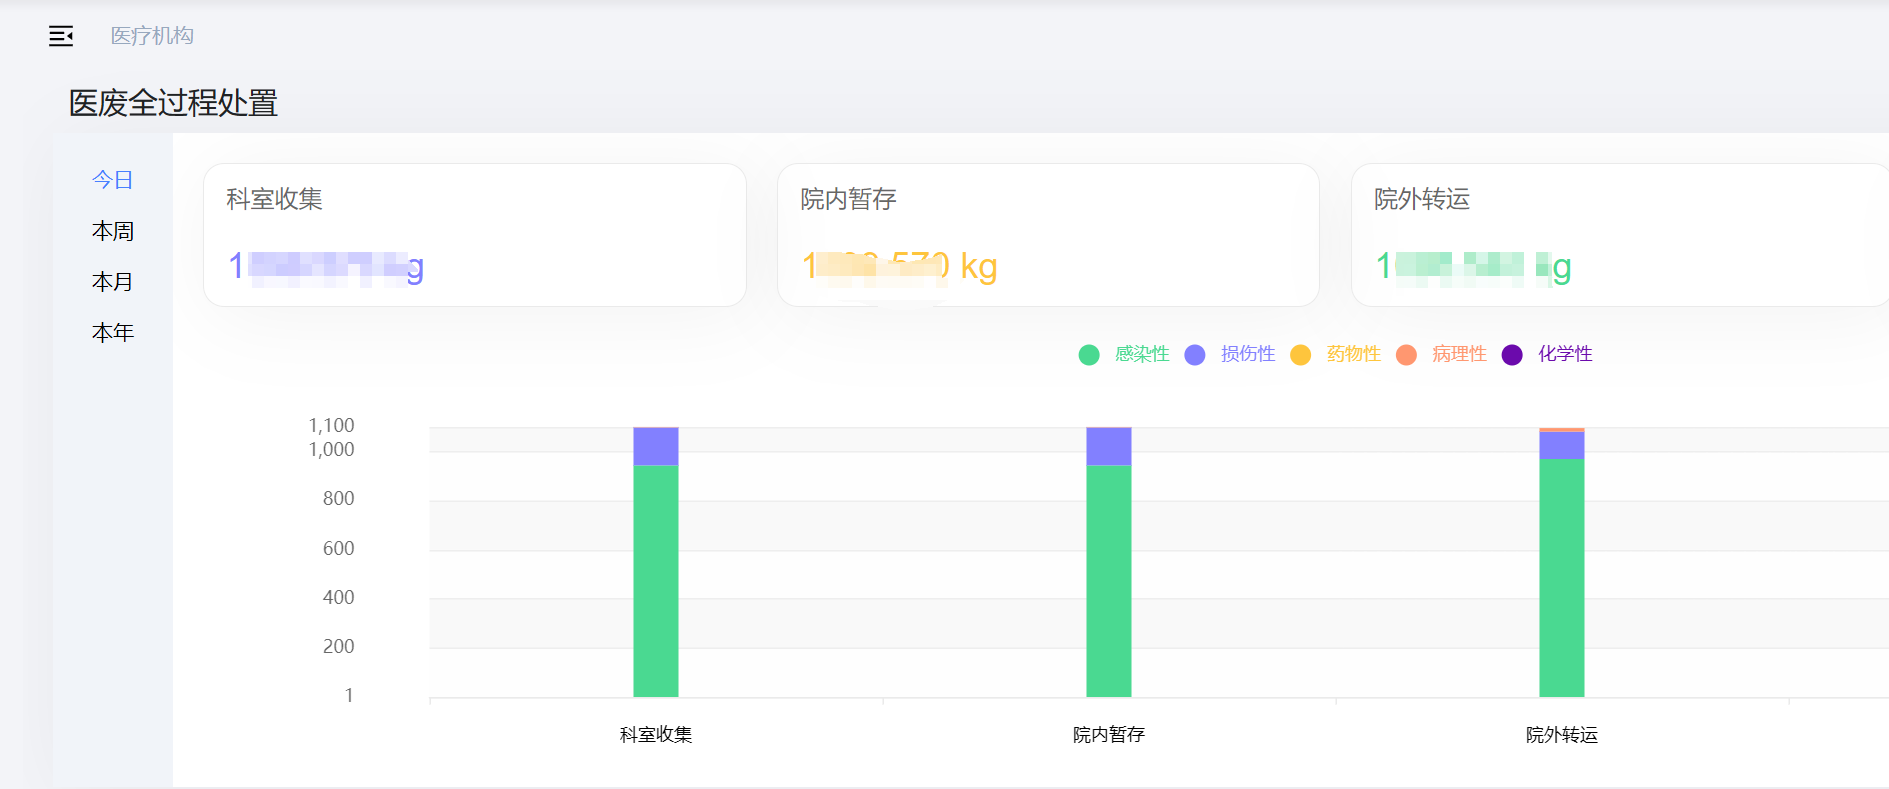Click the 医疗机构 breadcrumb link
Image resolution: width=1889 pixels, height=789 pixels.
click(x=152, y=36)
